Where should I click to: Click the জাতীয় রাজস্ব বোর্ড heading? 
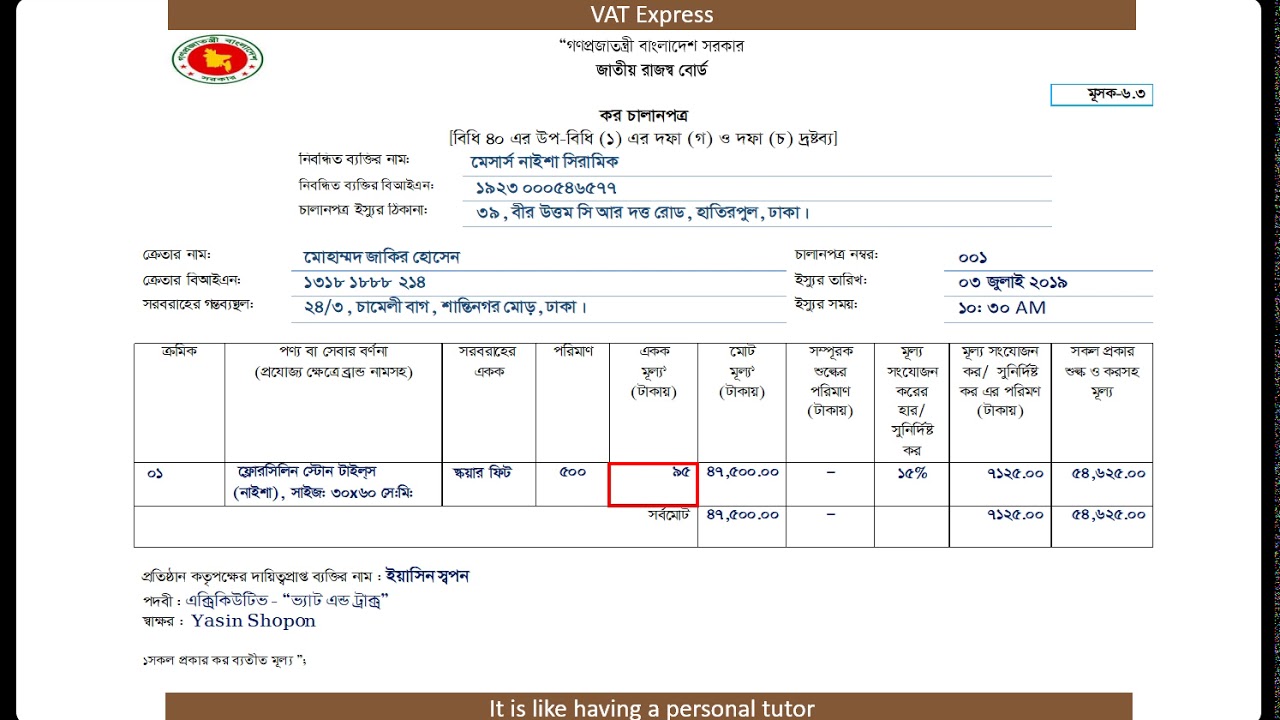(652, 71)
